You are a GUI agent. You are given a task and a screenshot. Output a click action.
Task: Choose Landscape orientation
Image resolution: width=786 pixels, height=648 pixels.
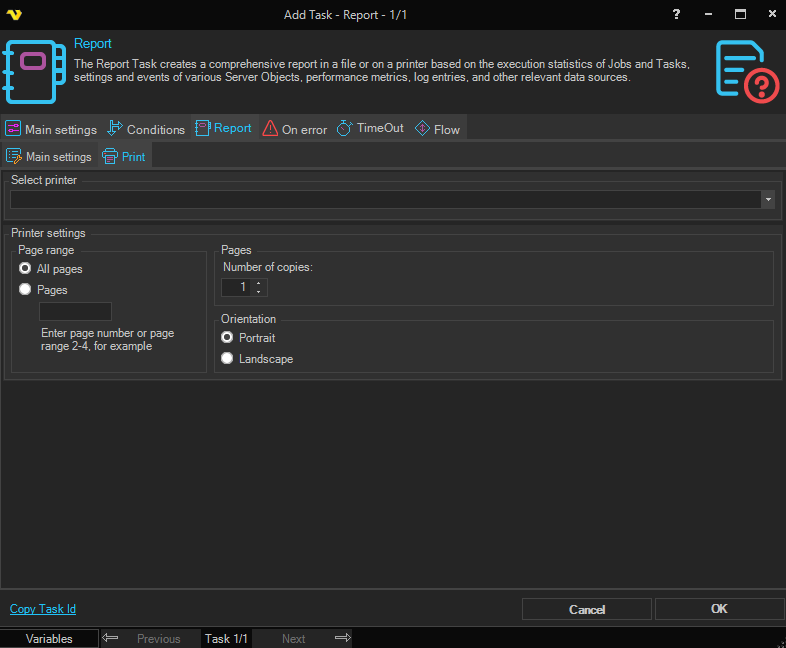pyautogui.click(x=228, y=359)
